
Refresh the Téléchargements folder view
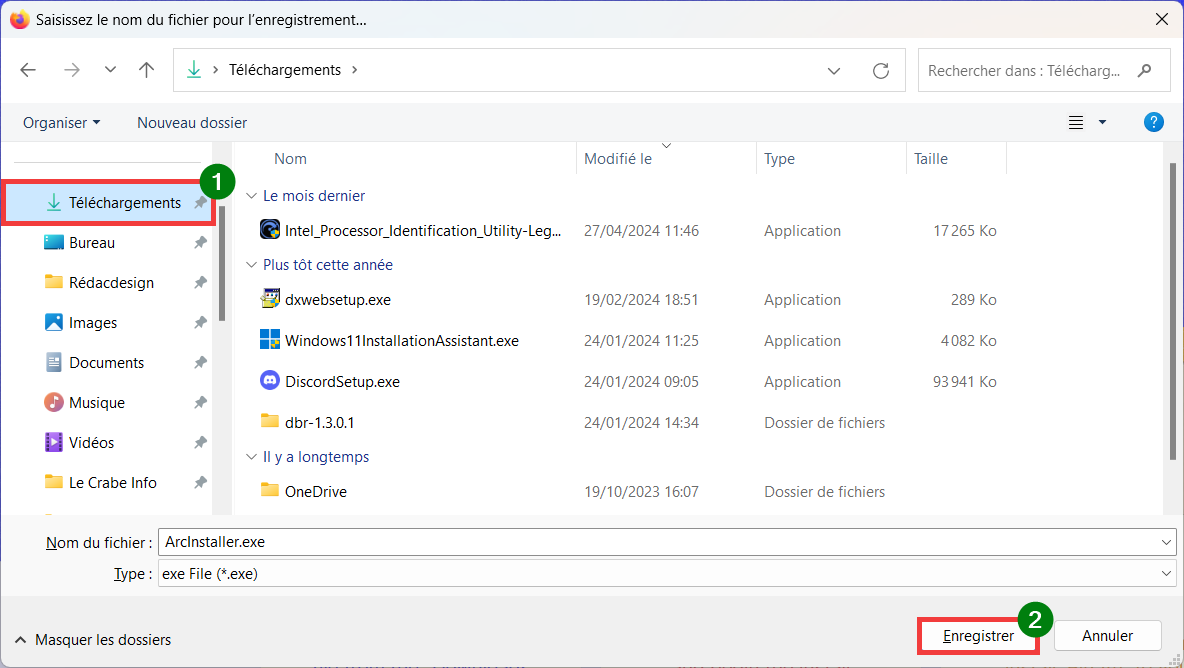click(880, 70)
